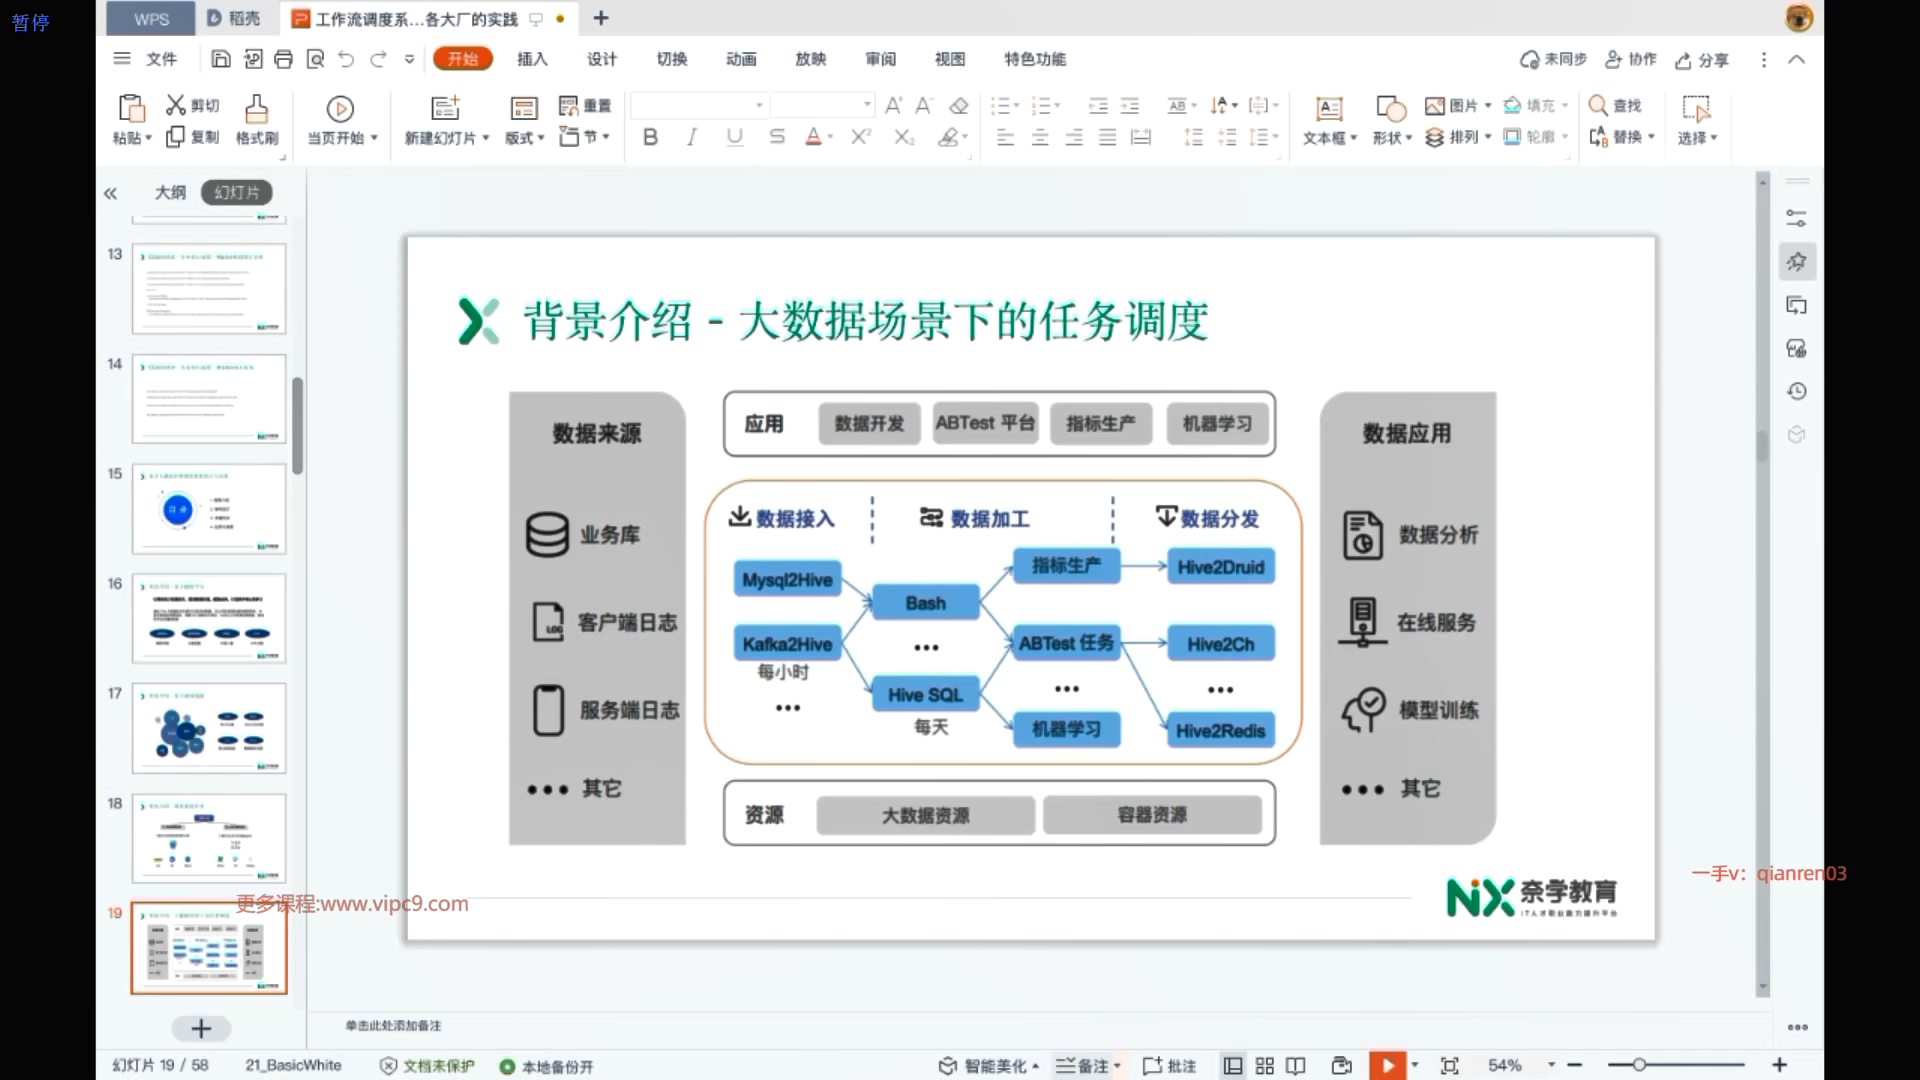
Task: Switch to slide sorter grid view
Action: tap(1265, 1066)
